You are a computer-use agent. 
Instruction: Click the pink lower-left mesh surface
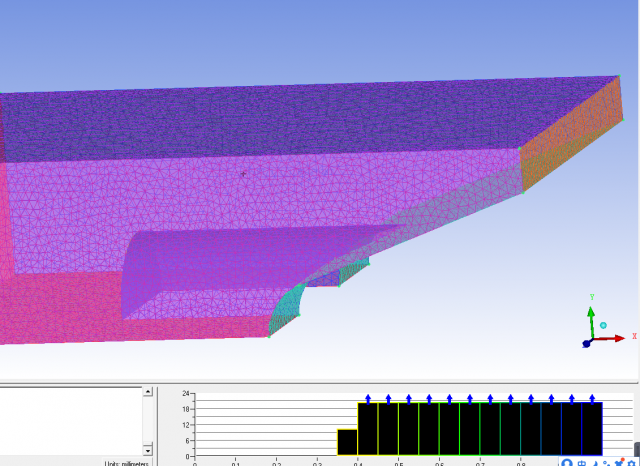click(x=60, y=310)
